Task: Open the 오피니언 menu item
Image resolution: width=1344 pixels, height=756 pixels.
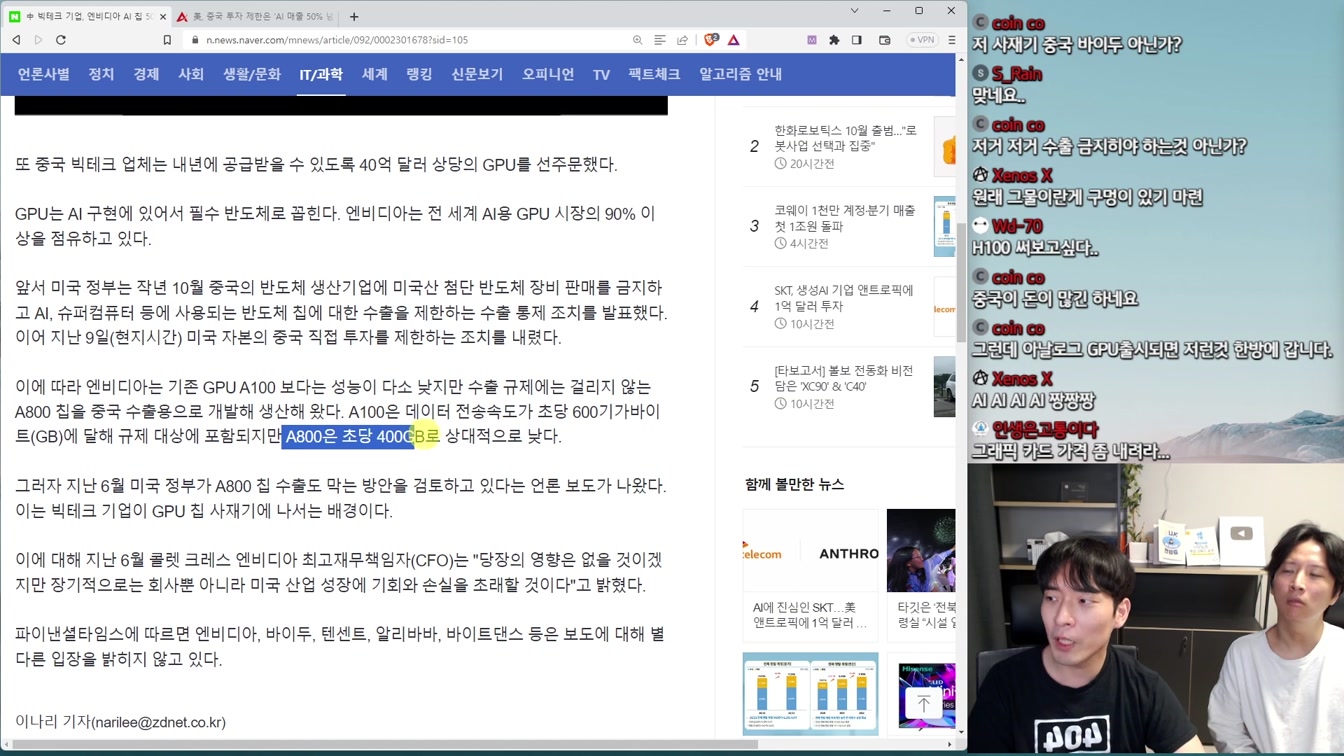Action: coord(548,74)
